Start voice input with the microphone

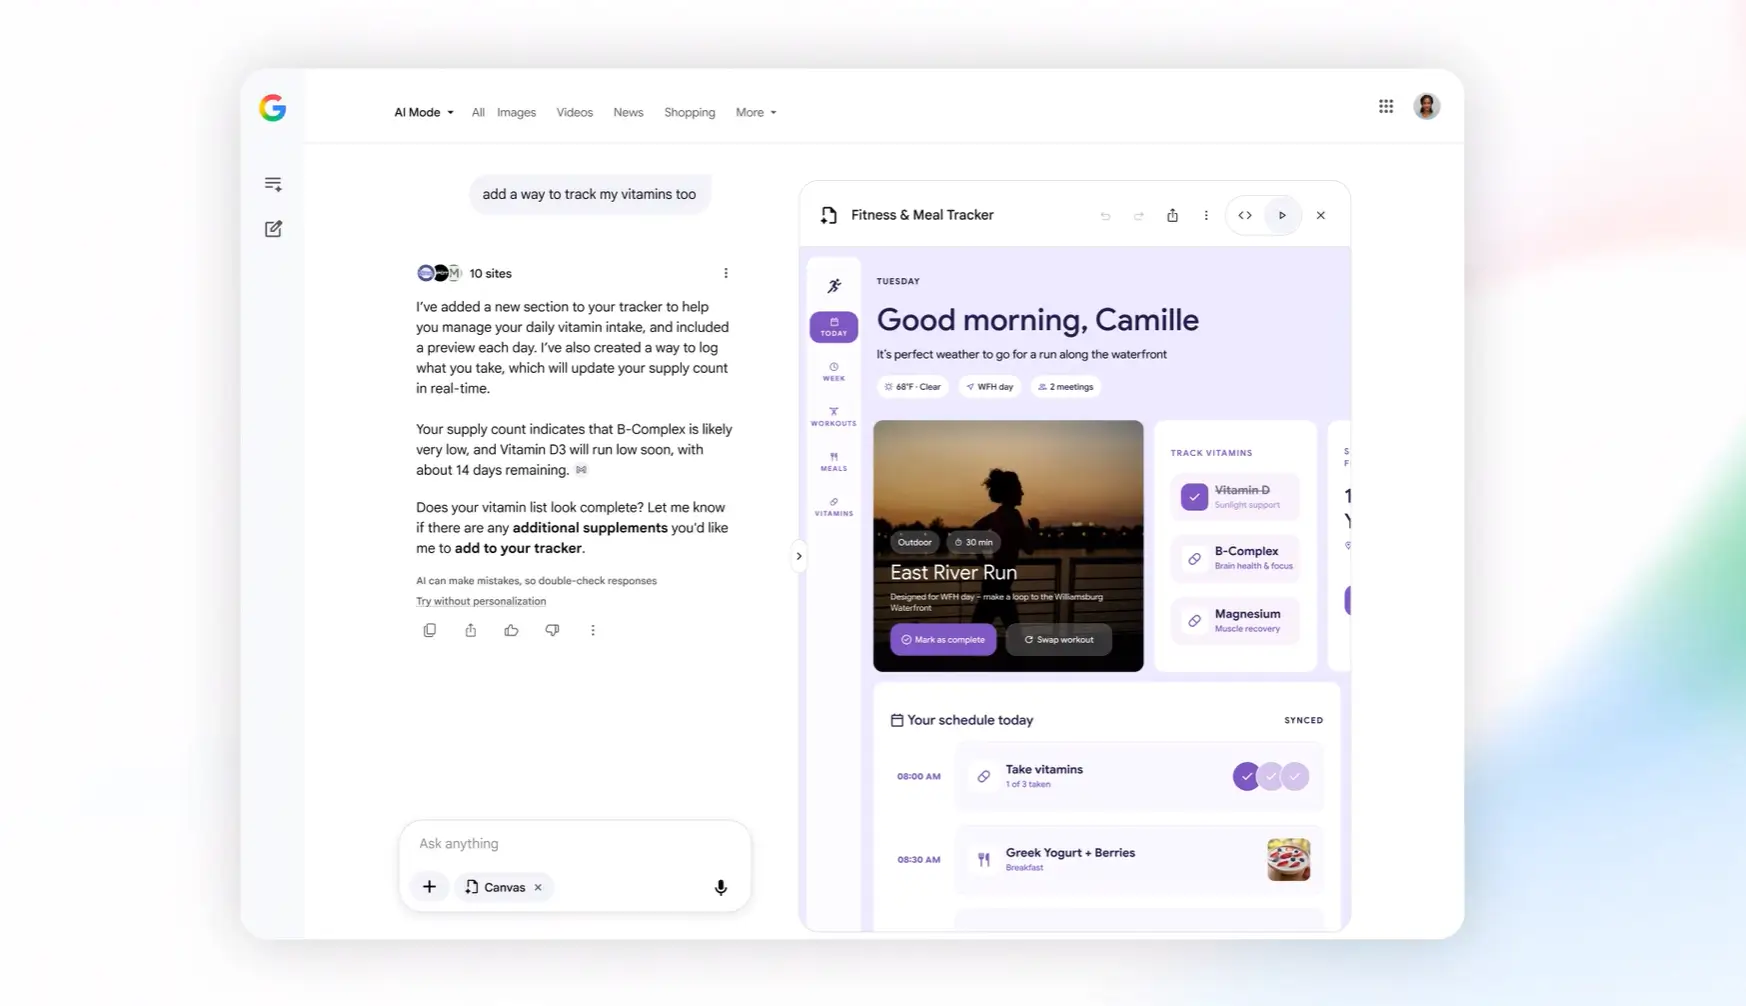coord(720,887)
